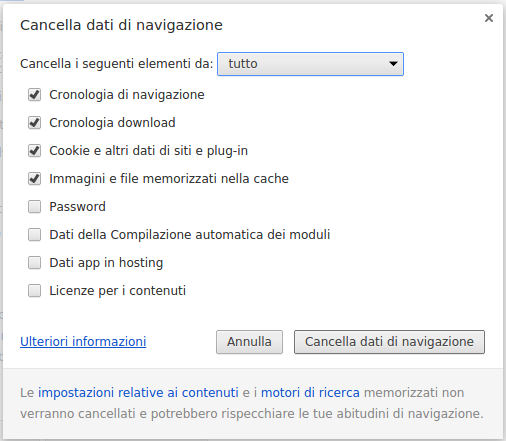Tick the Password checkbox
Viewport: 506px width, 441px height.
35,207
